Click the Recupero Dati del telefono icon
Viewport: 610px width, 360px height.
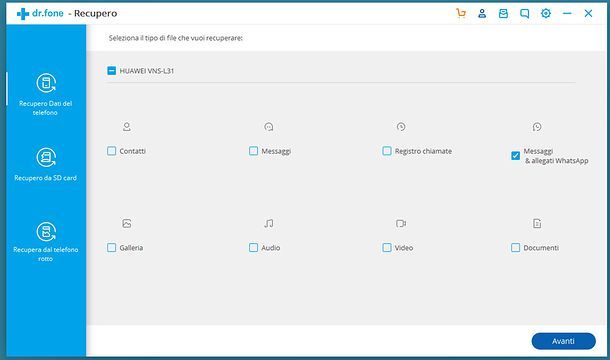(x=46, y=83)
